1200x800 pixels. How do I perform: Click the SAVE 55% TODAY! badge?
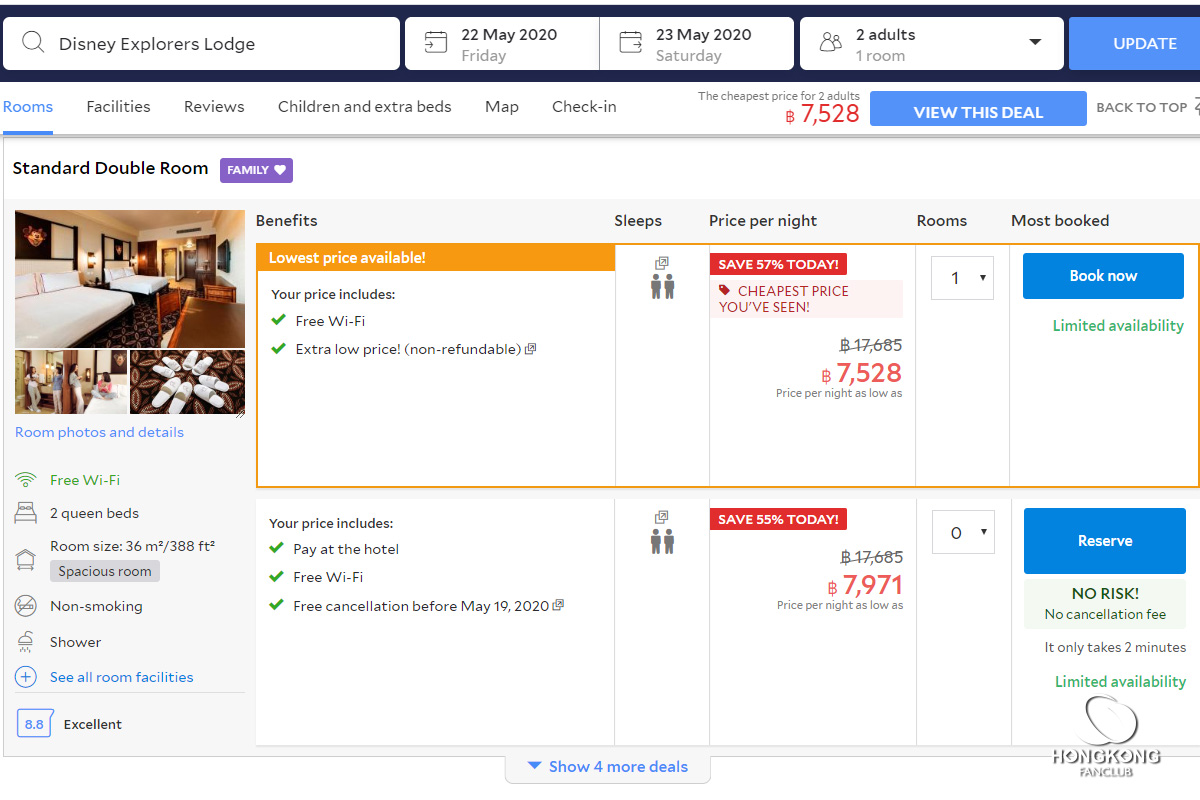point(778,519)
